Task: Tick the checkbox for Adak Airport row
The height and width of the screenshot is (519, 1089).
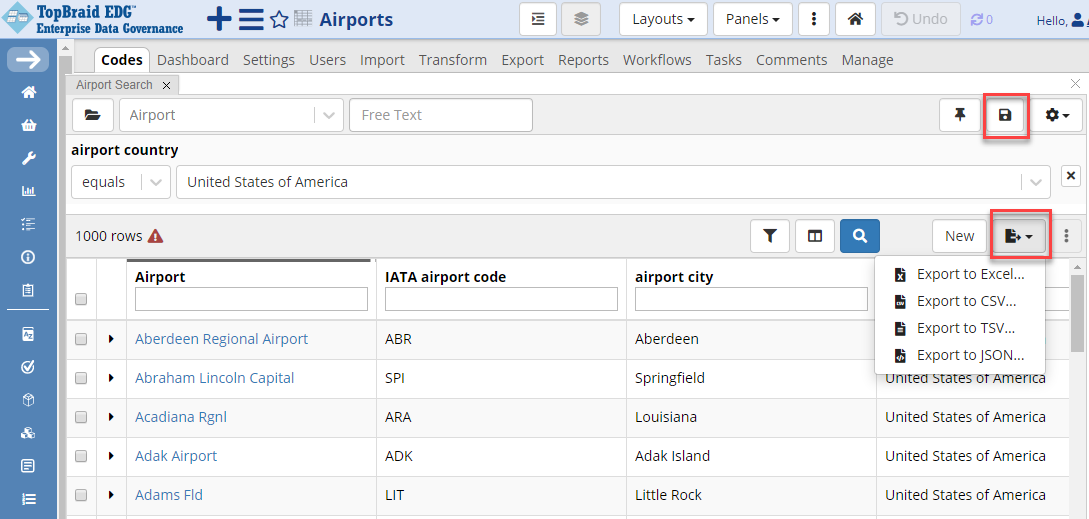Action: coord(81,456)
